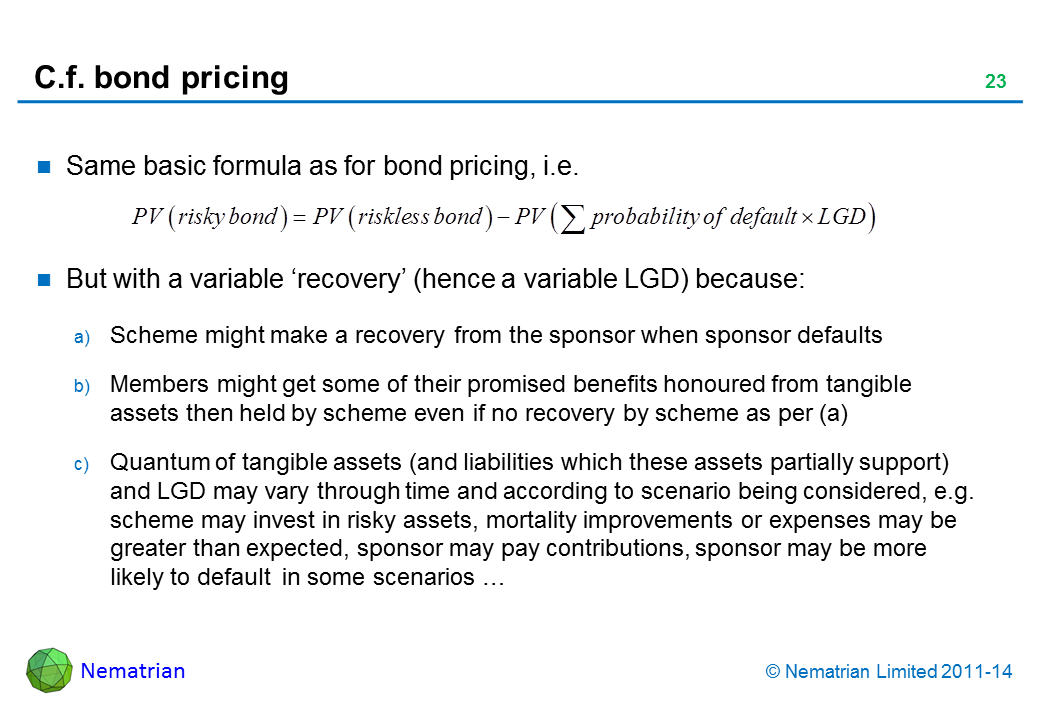Select the slide number 23
The image size is (1040, 720).
tap(994, 82)
